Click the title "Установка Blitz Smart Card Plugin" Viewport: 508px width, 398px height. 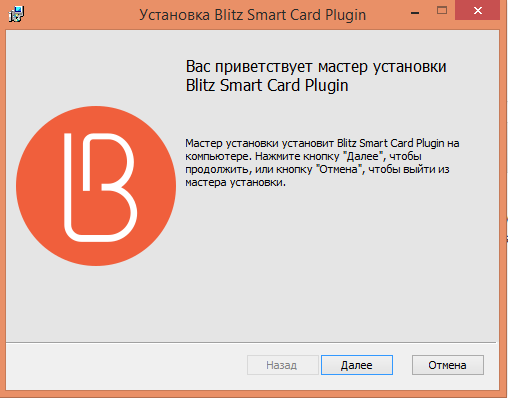tap(253, 15)
